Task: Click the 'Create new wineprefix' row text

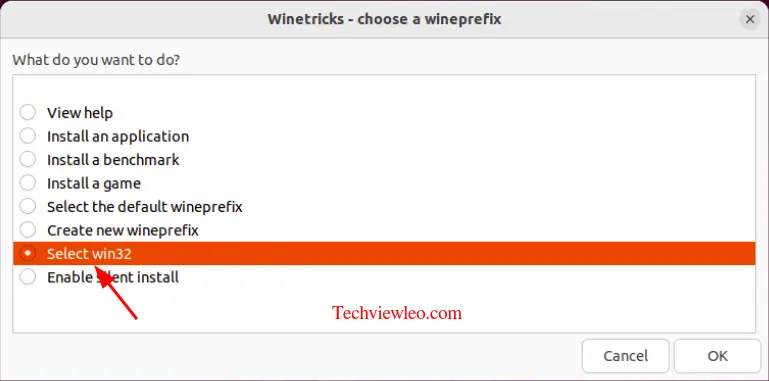Action: pos(123,230)
